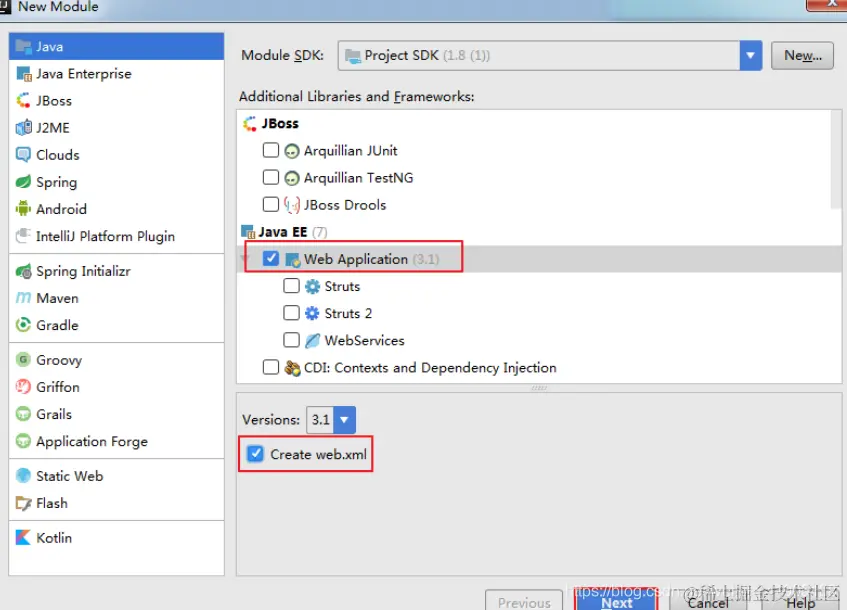Image resolution: width=847 pixels, height=610 pixels.
Task: Click the Static Web globe icon
Action: point(23,475)
